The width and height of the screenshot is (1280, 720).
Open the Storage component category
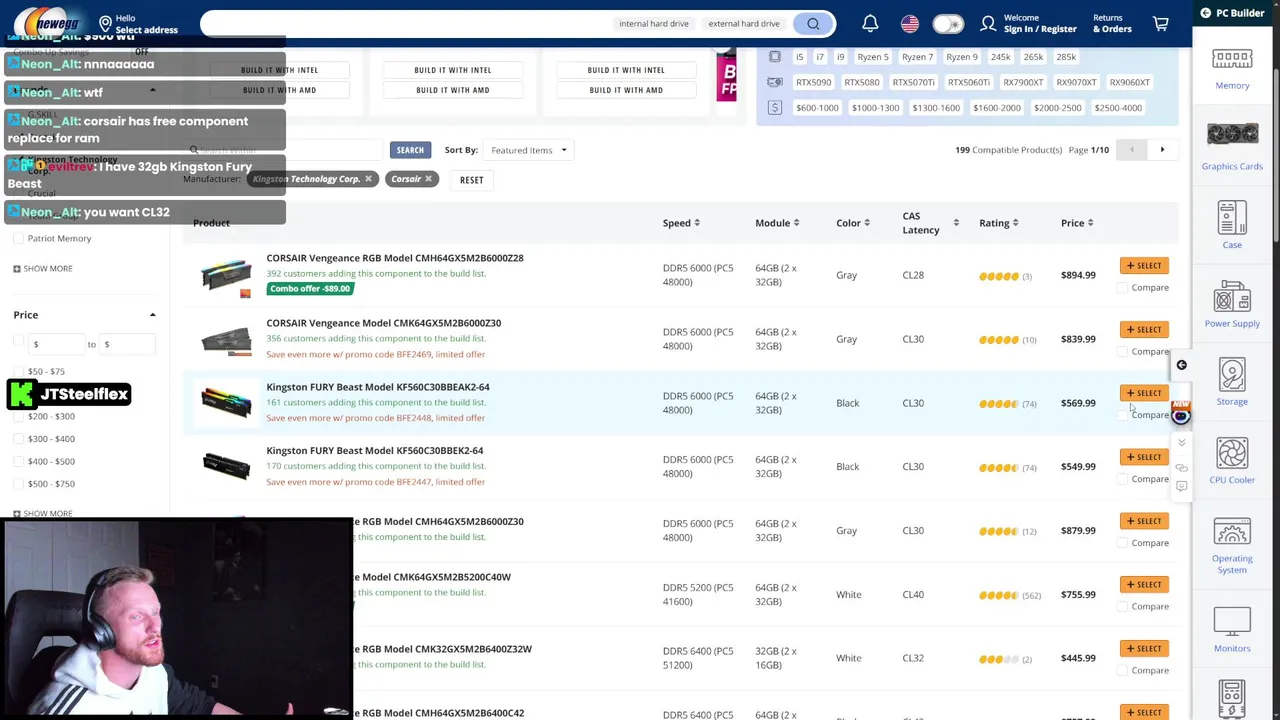[x=1232, y=382]
